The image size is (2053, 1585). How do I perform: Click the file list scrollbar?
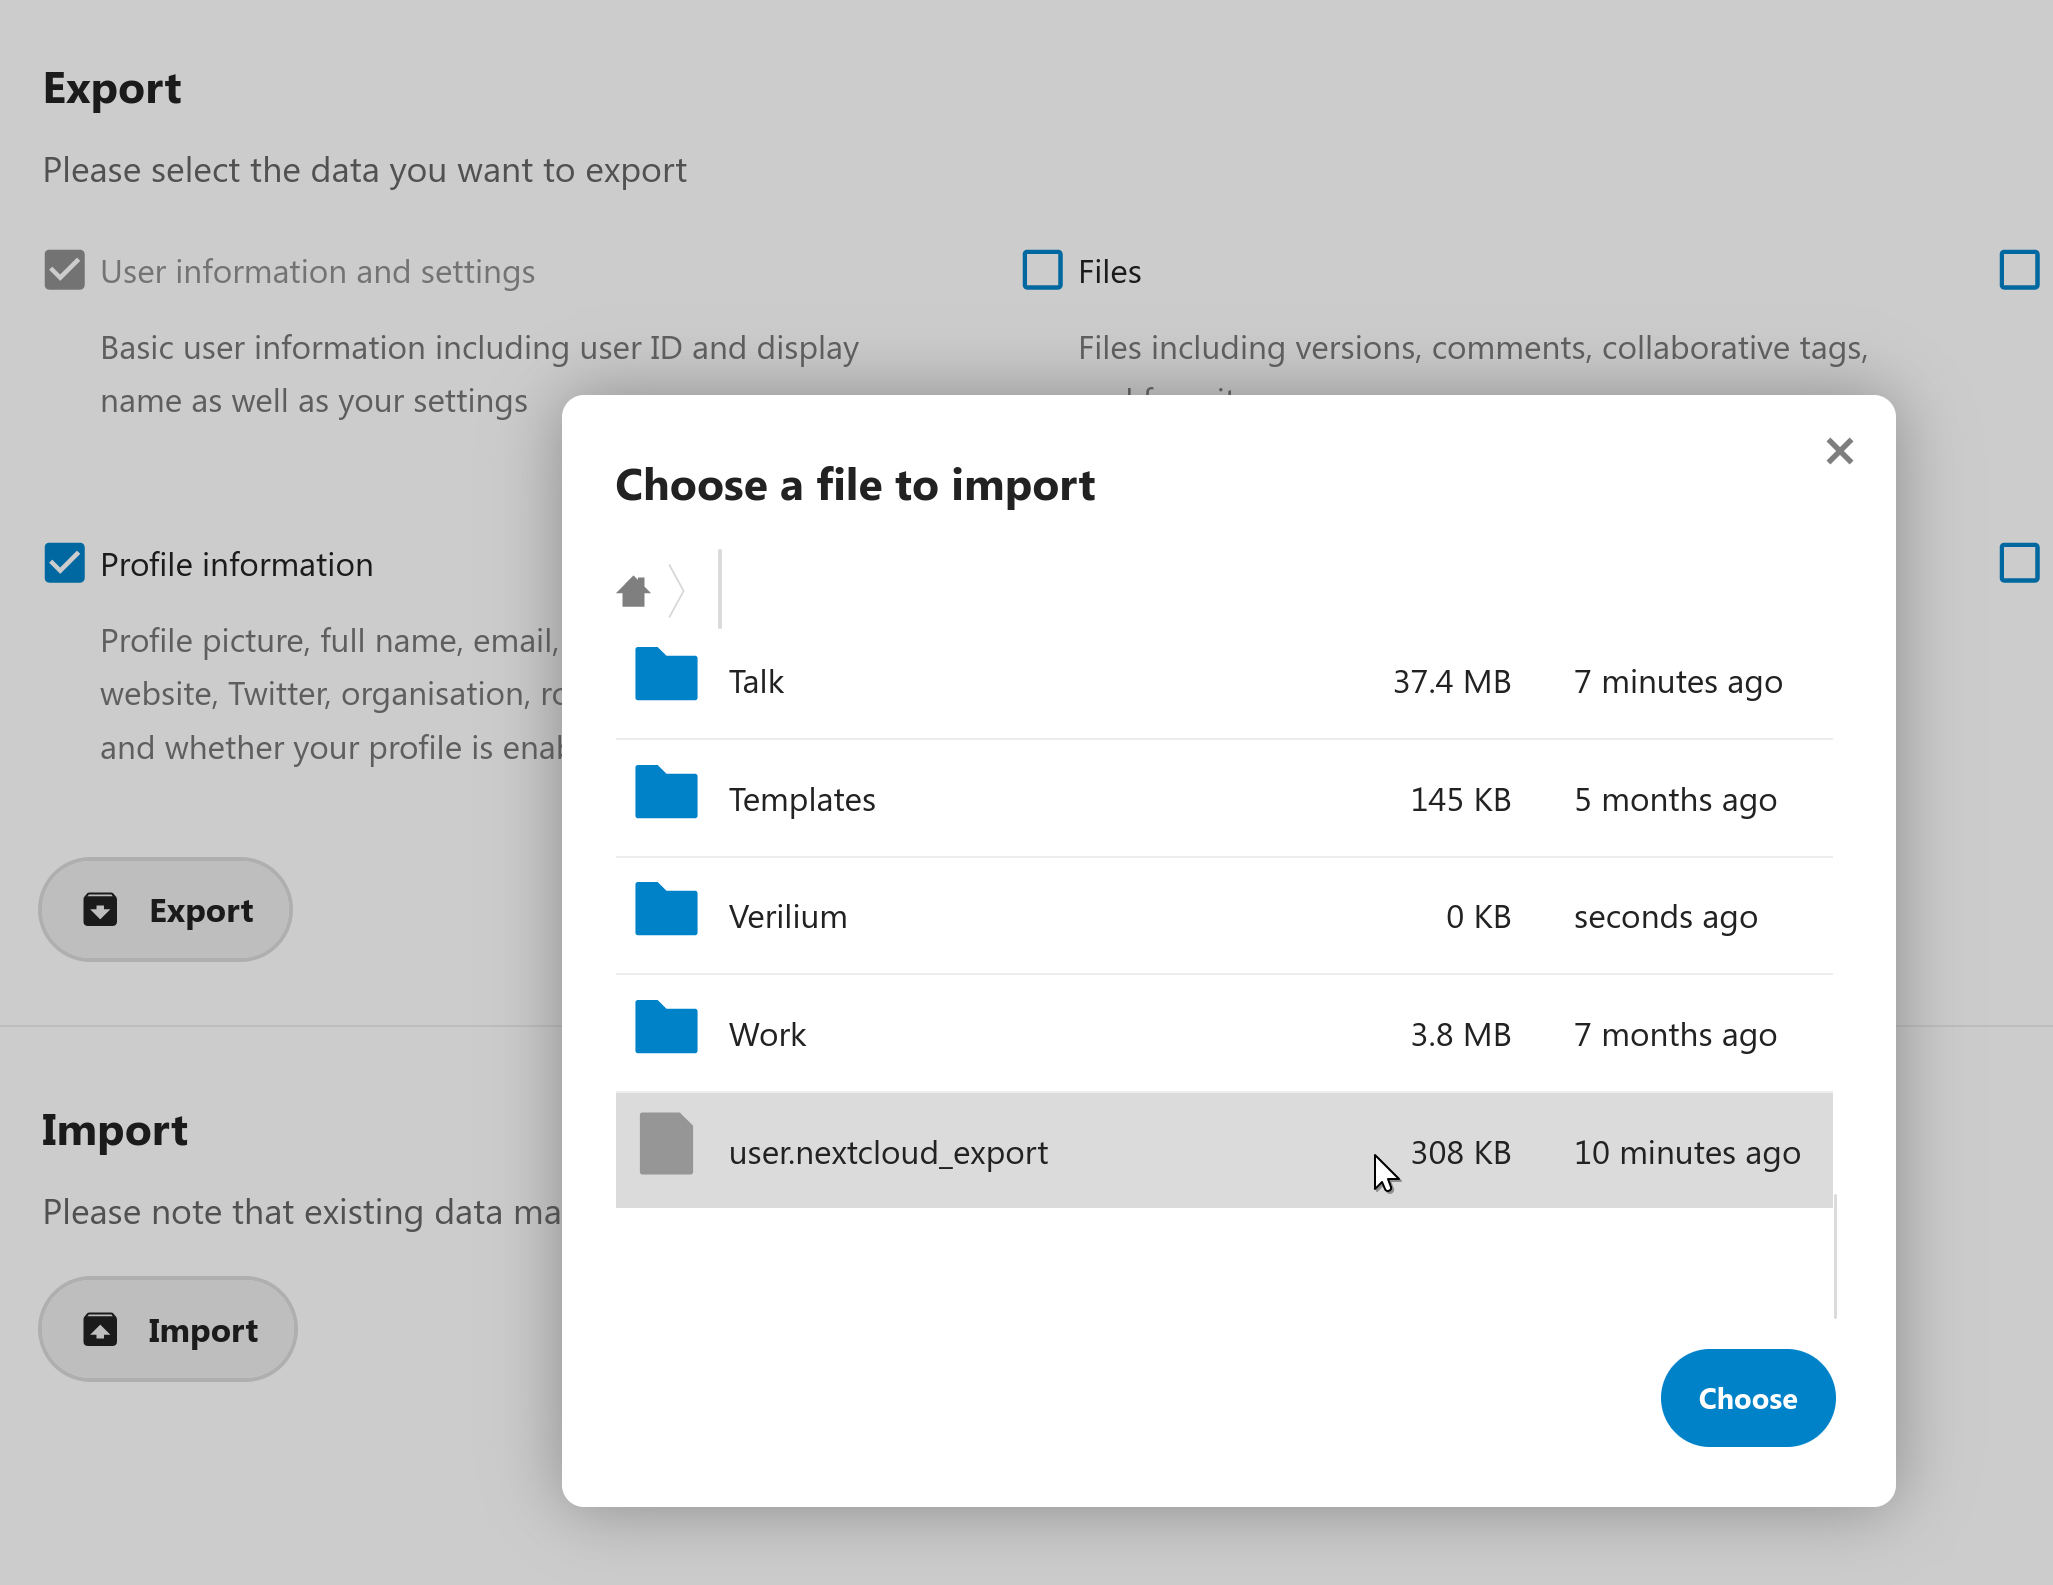[x=1835, y=1255]
